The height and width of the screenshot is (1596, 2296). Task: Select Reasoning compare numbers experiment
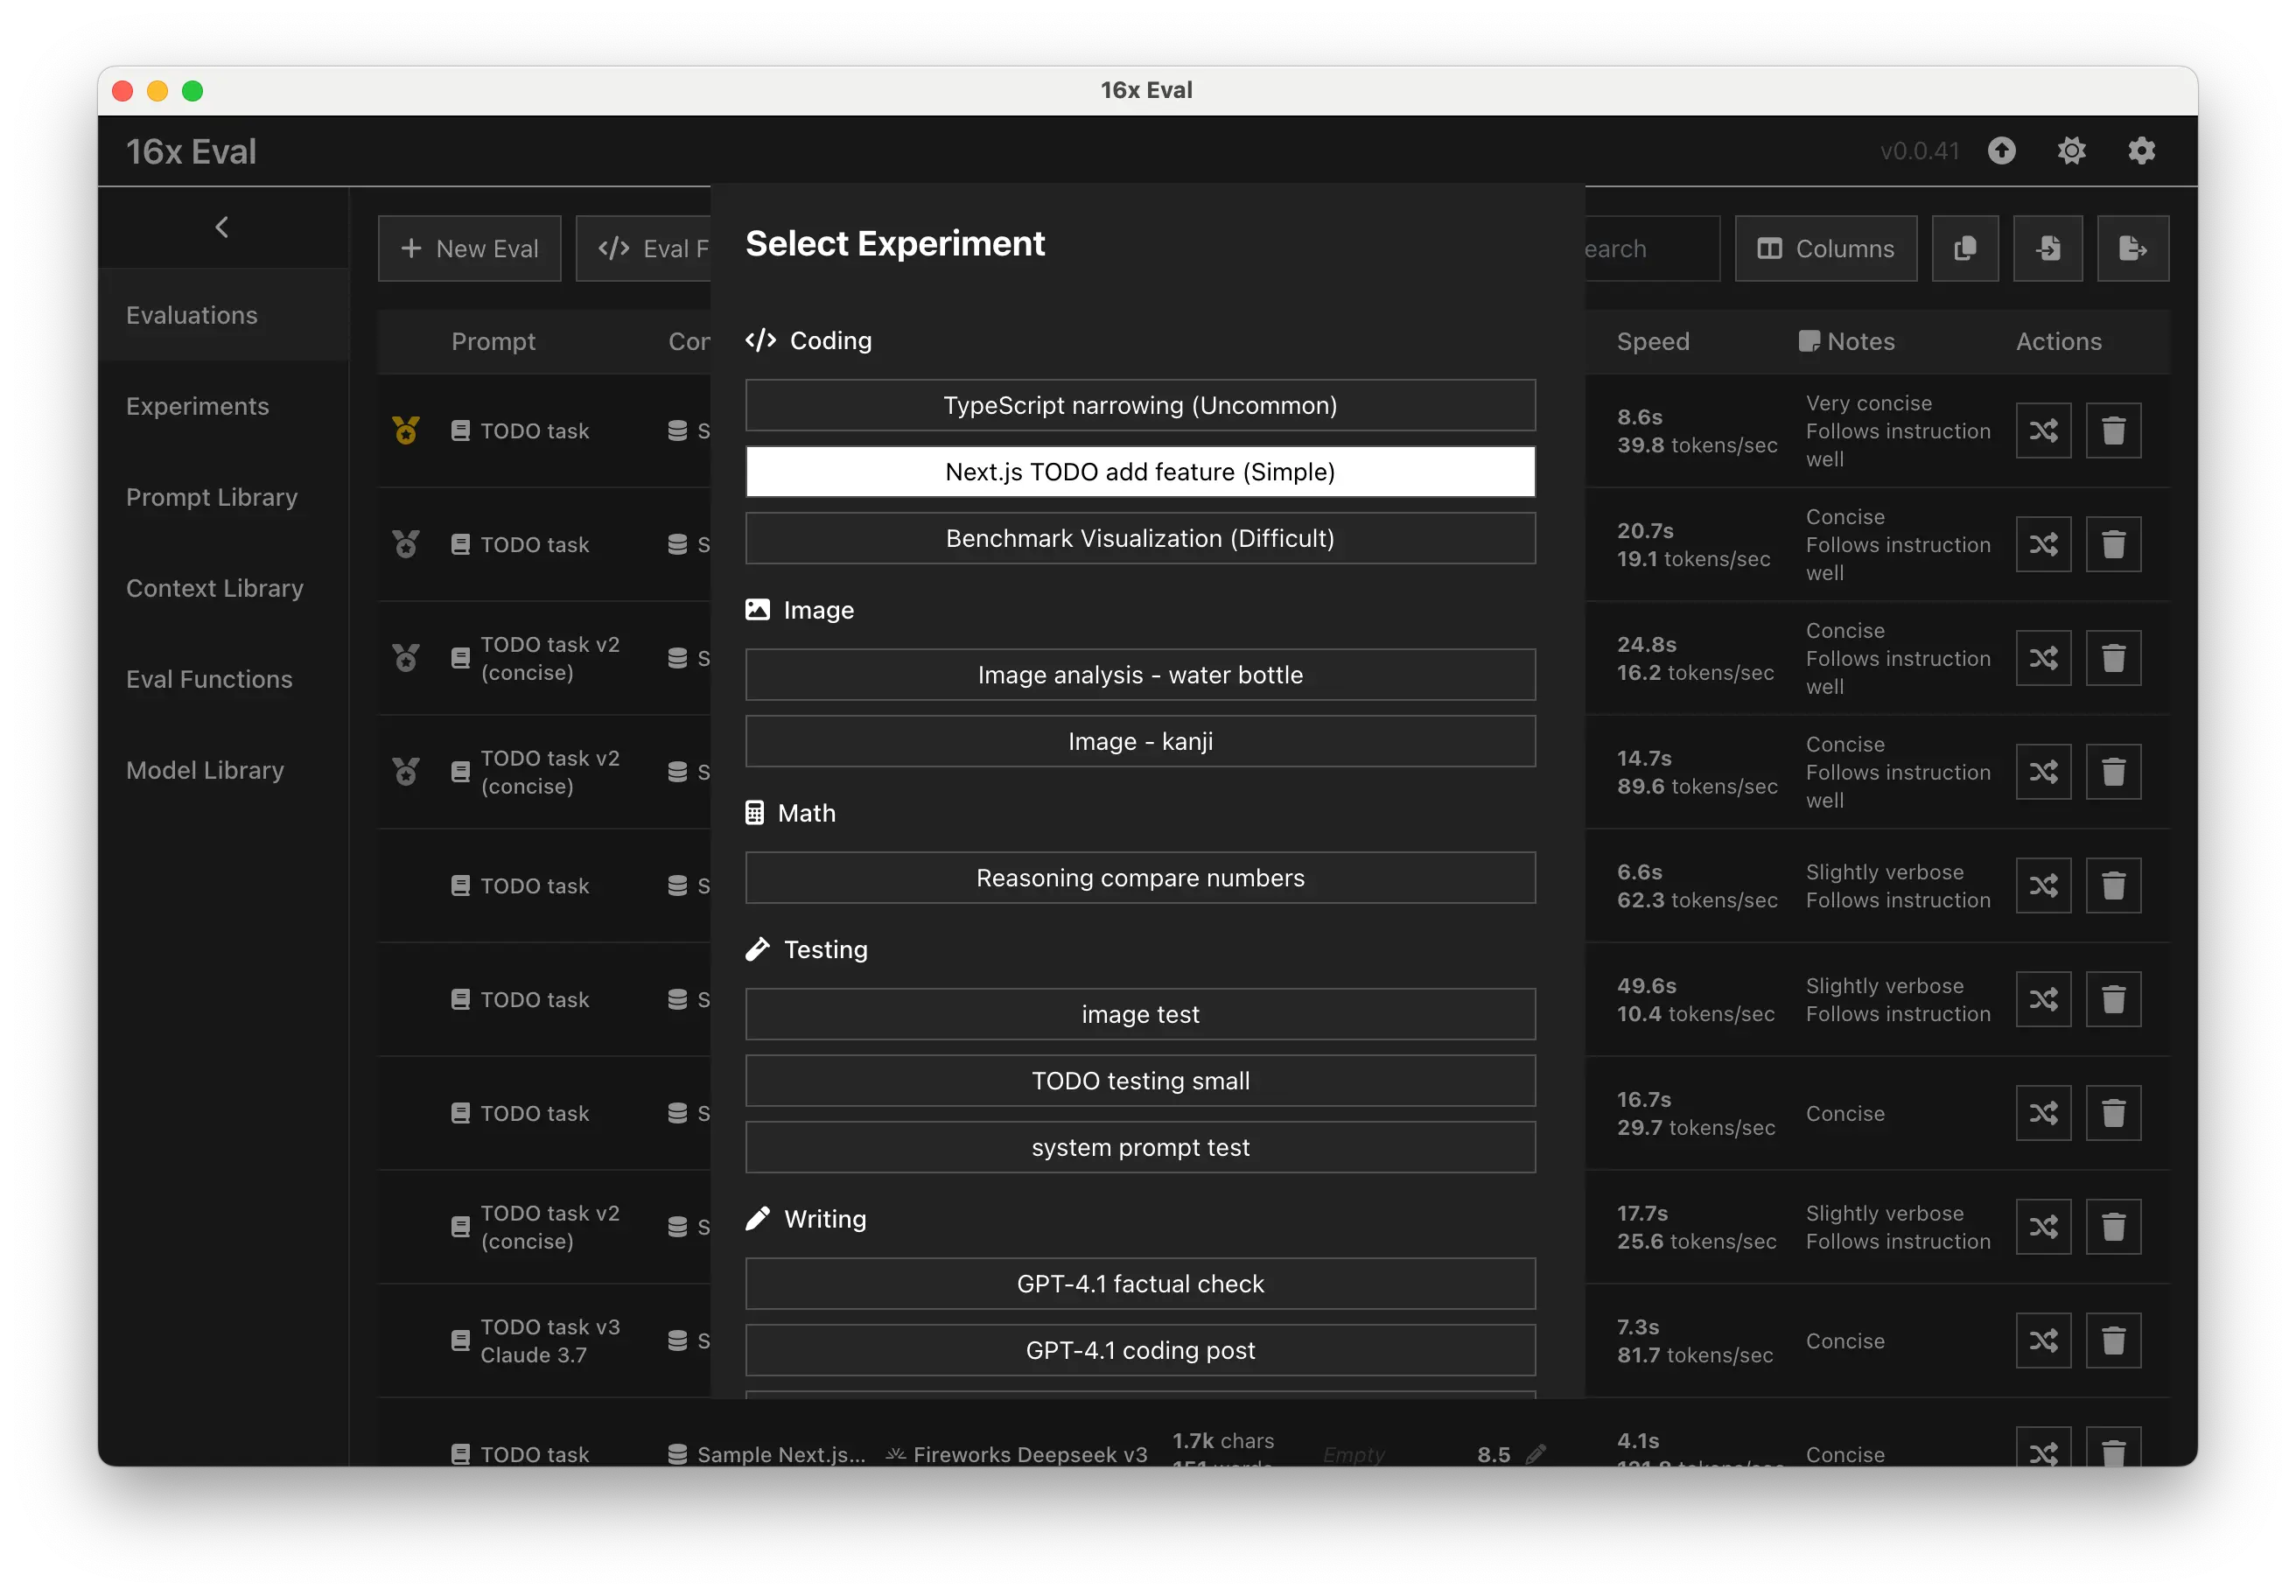(x=1140, y=878)
